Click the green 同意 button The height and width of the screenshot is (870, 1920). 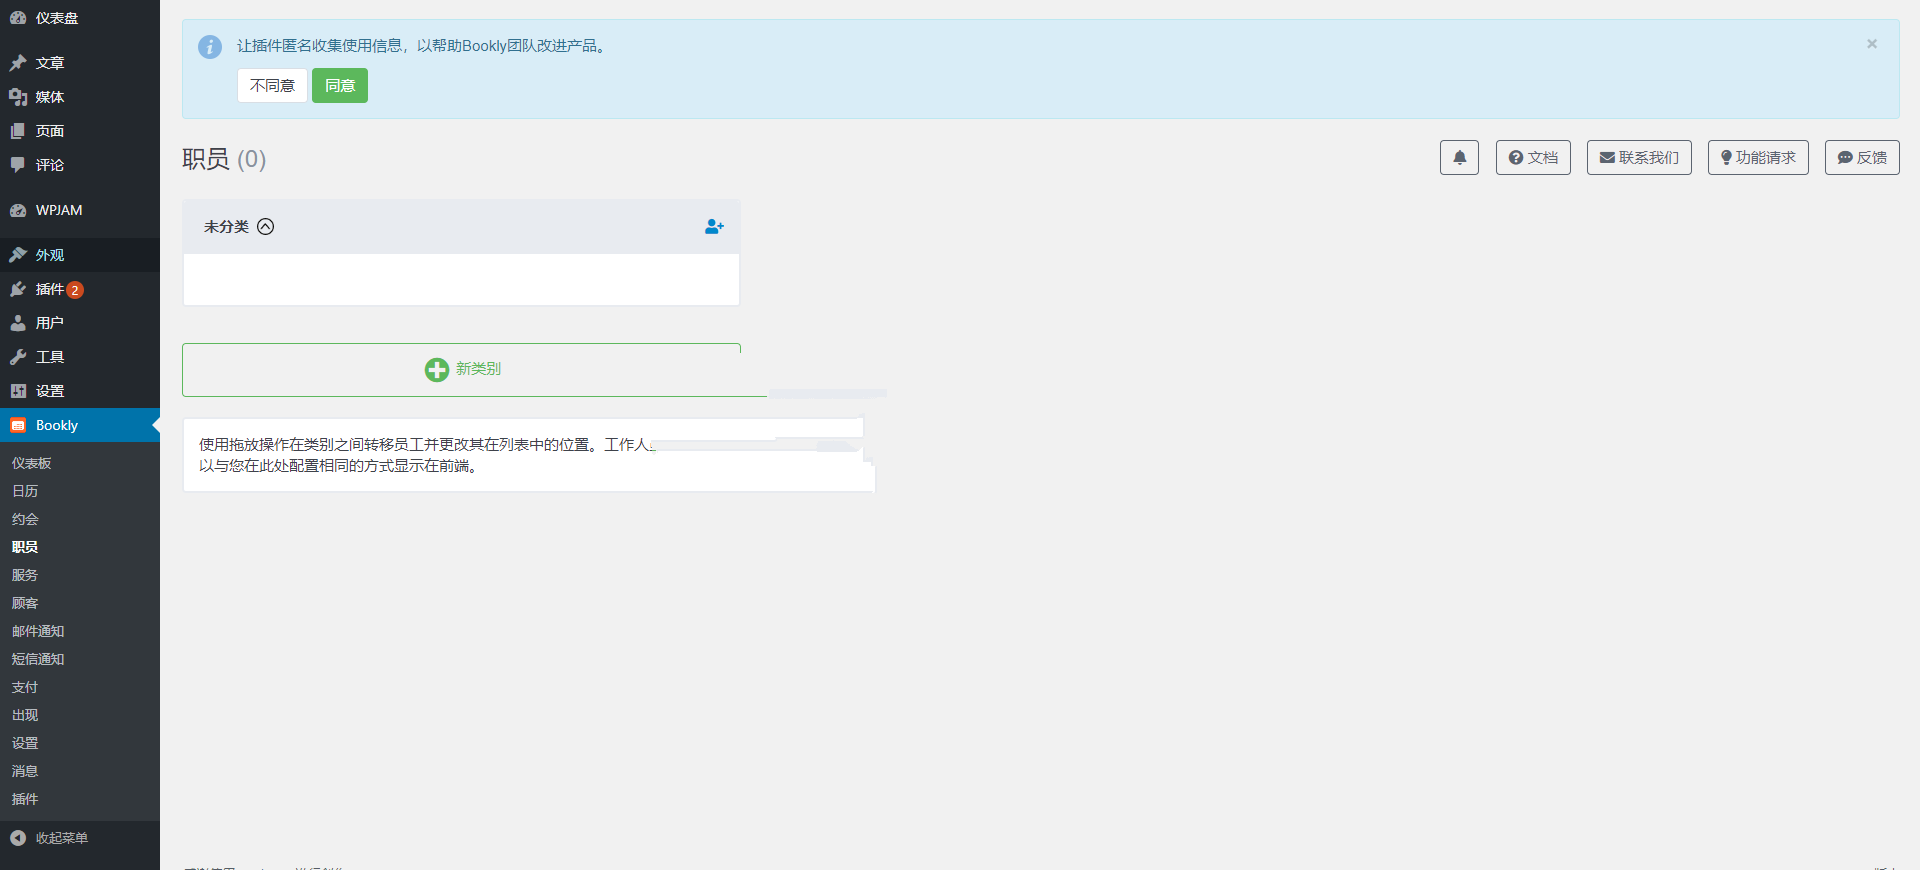[339, 86]
